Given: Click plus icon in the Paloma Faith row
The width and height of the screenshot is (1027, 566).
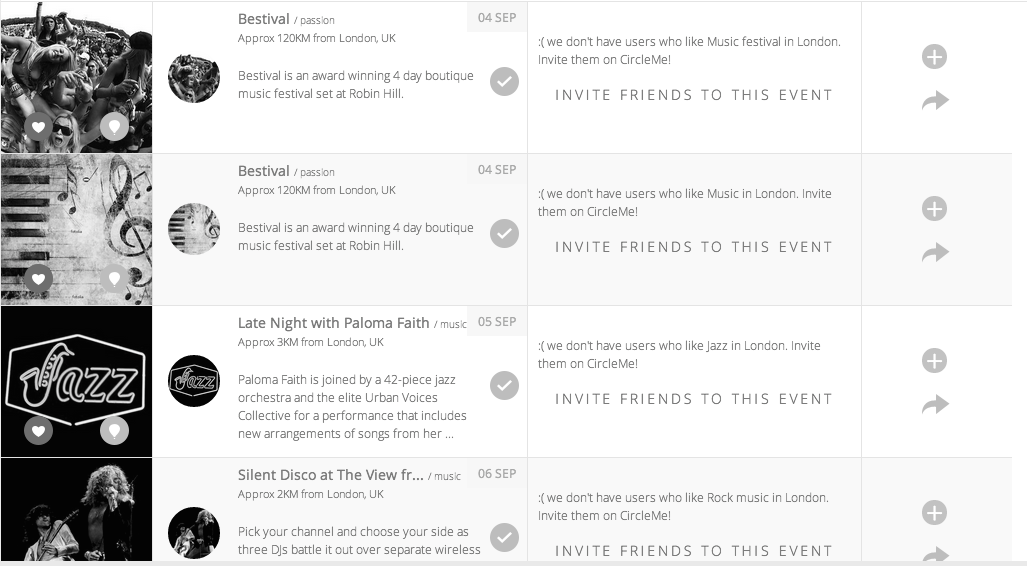Looking at the screenshot, I should point(934,361).
